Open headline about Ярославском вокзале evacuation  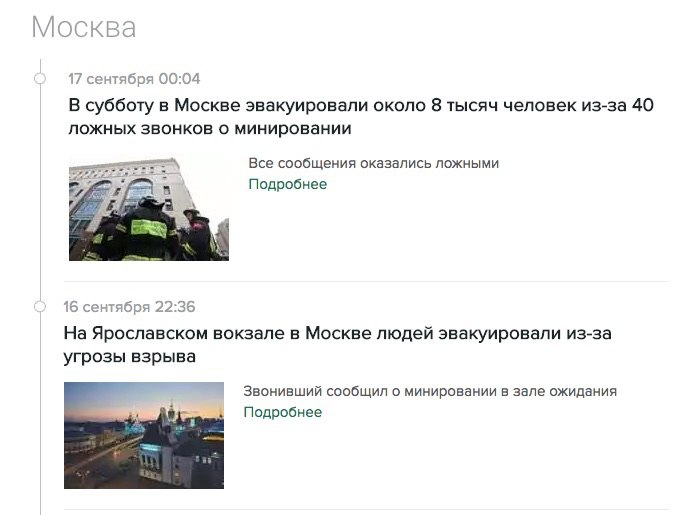pos(337,345)
